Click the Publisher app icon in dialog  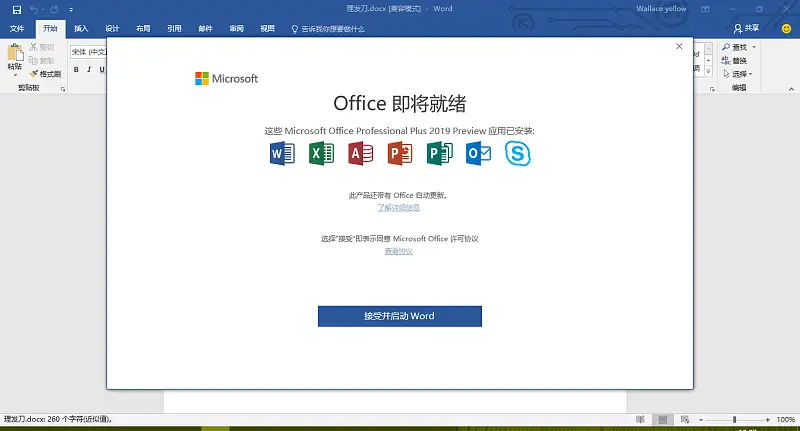tap(439, 154)
